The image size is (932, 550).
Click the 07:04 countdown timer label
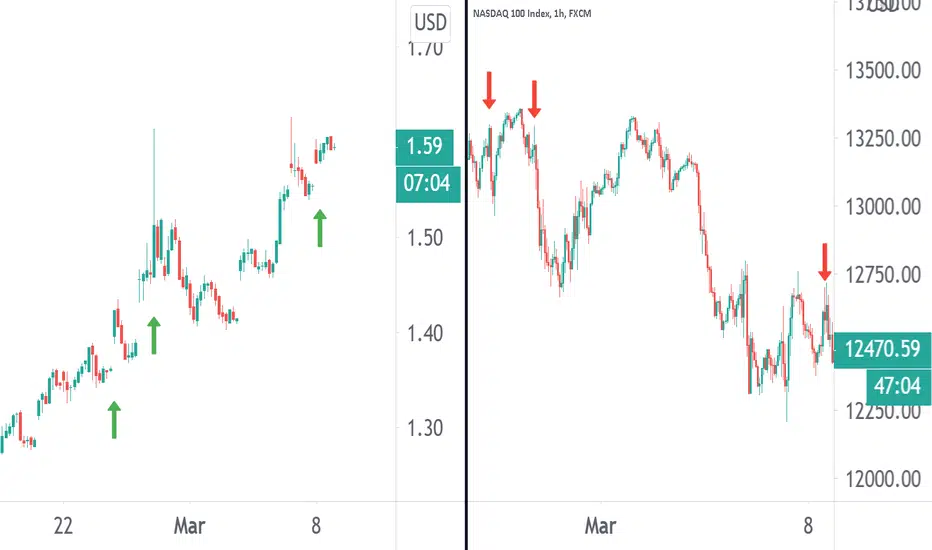[x=428, y=184]
